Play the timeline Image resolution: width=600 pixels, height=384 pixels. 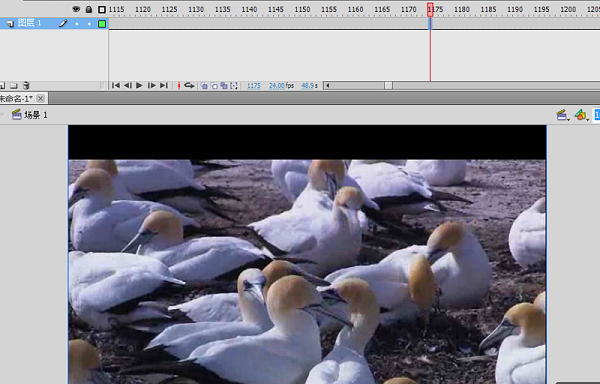pyautogui.click(x=139, y=85)
